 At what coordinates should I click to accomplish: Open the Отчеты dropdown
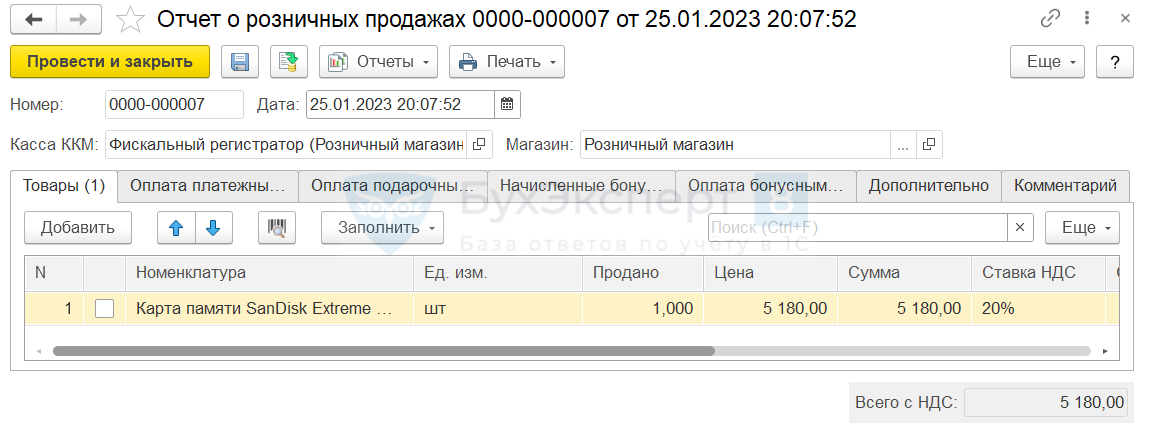tap(379, 62)
